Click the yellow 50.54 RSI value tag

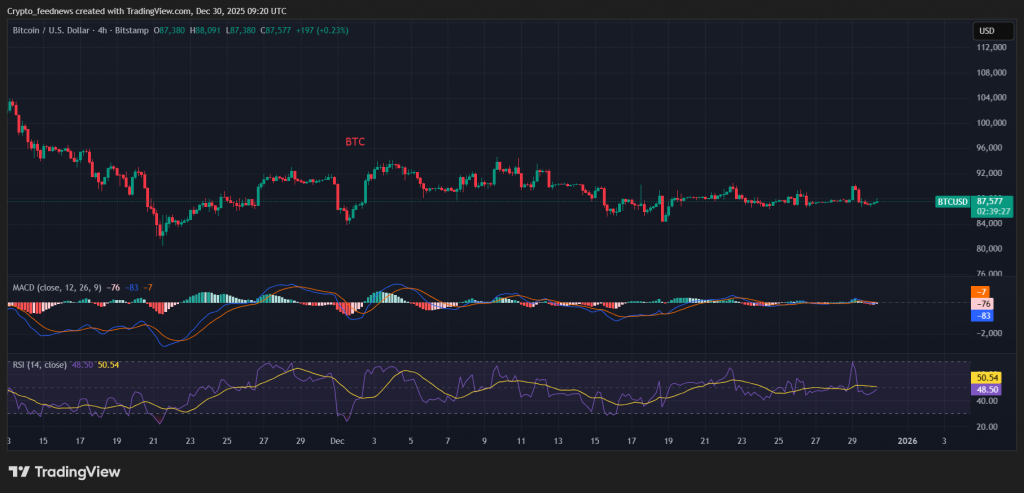pos(985,377)
